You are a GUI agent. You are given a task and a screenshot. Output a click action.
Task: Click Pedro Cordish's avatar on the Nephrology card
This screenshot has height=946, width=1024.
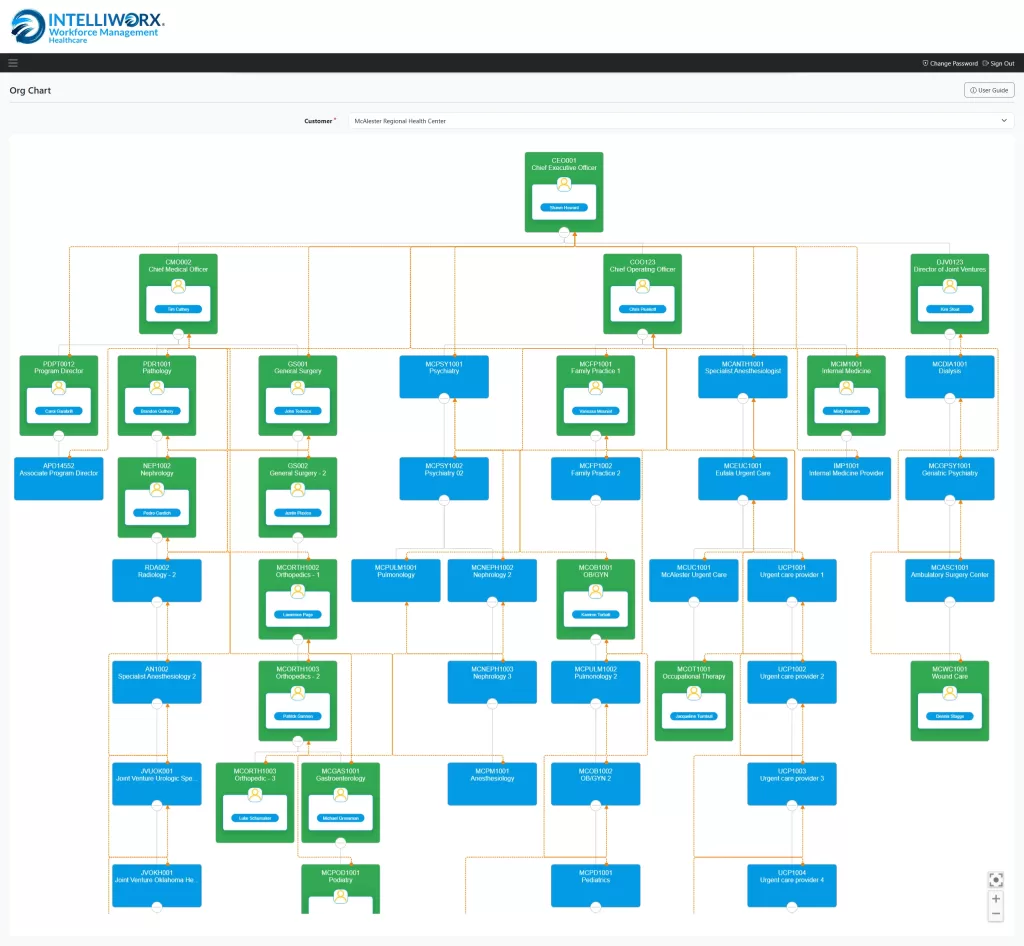pyautogui.click(x=157, y=490)
